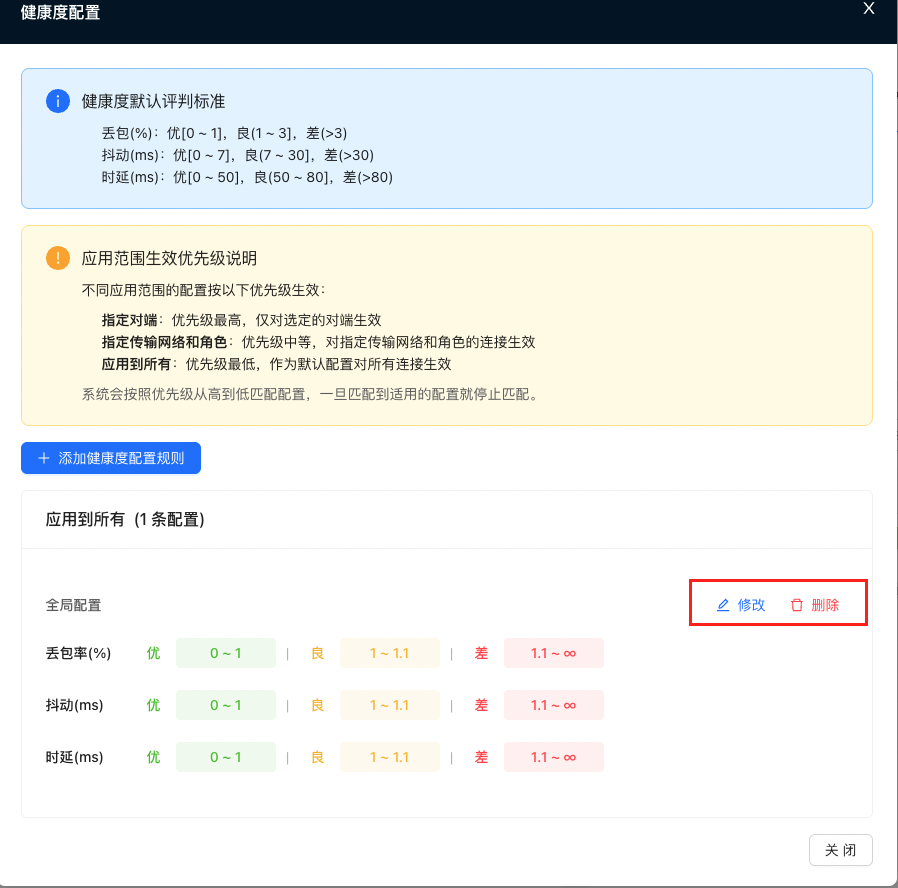Click the yellow 良 range chip for 丢包率
This screenshot has height=888, width=898.
click(x=390, y=653)
